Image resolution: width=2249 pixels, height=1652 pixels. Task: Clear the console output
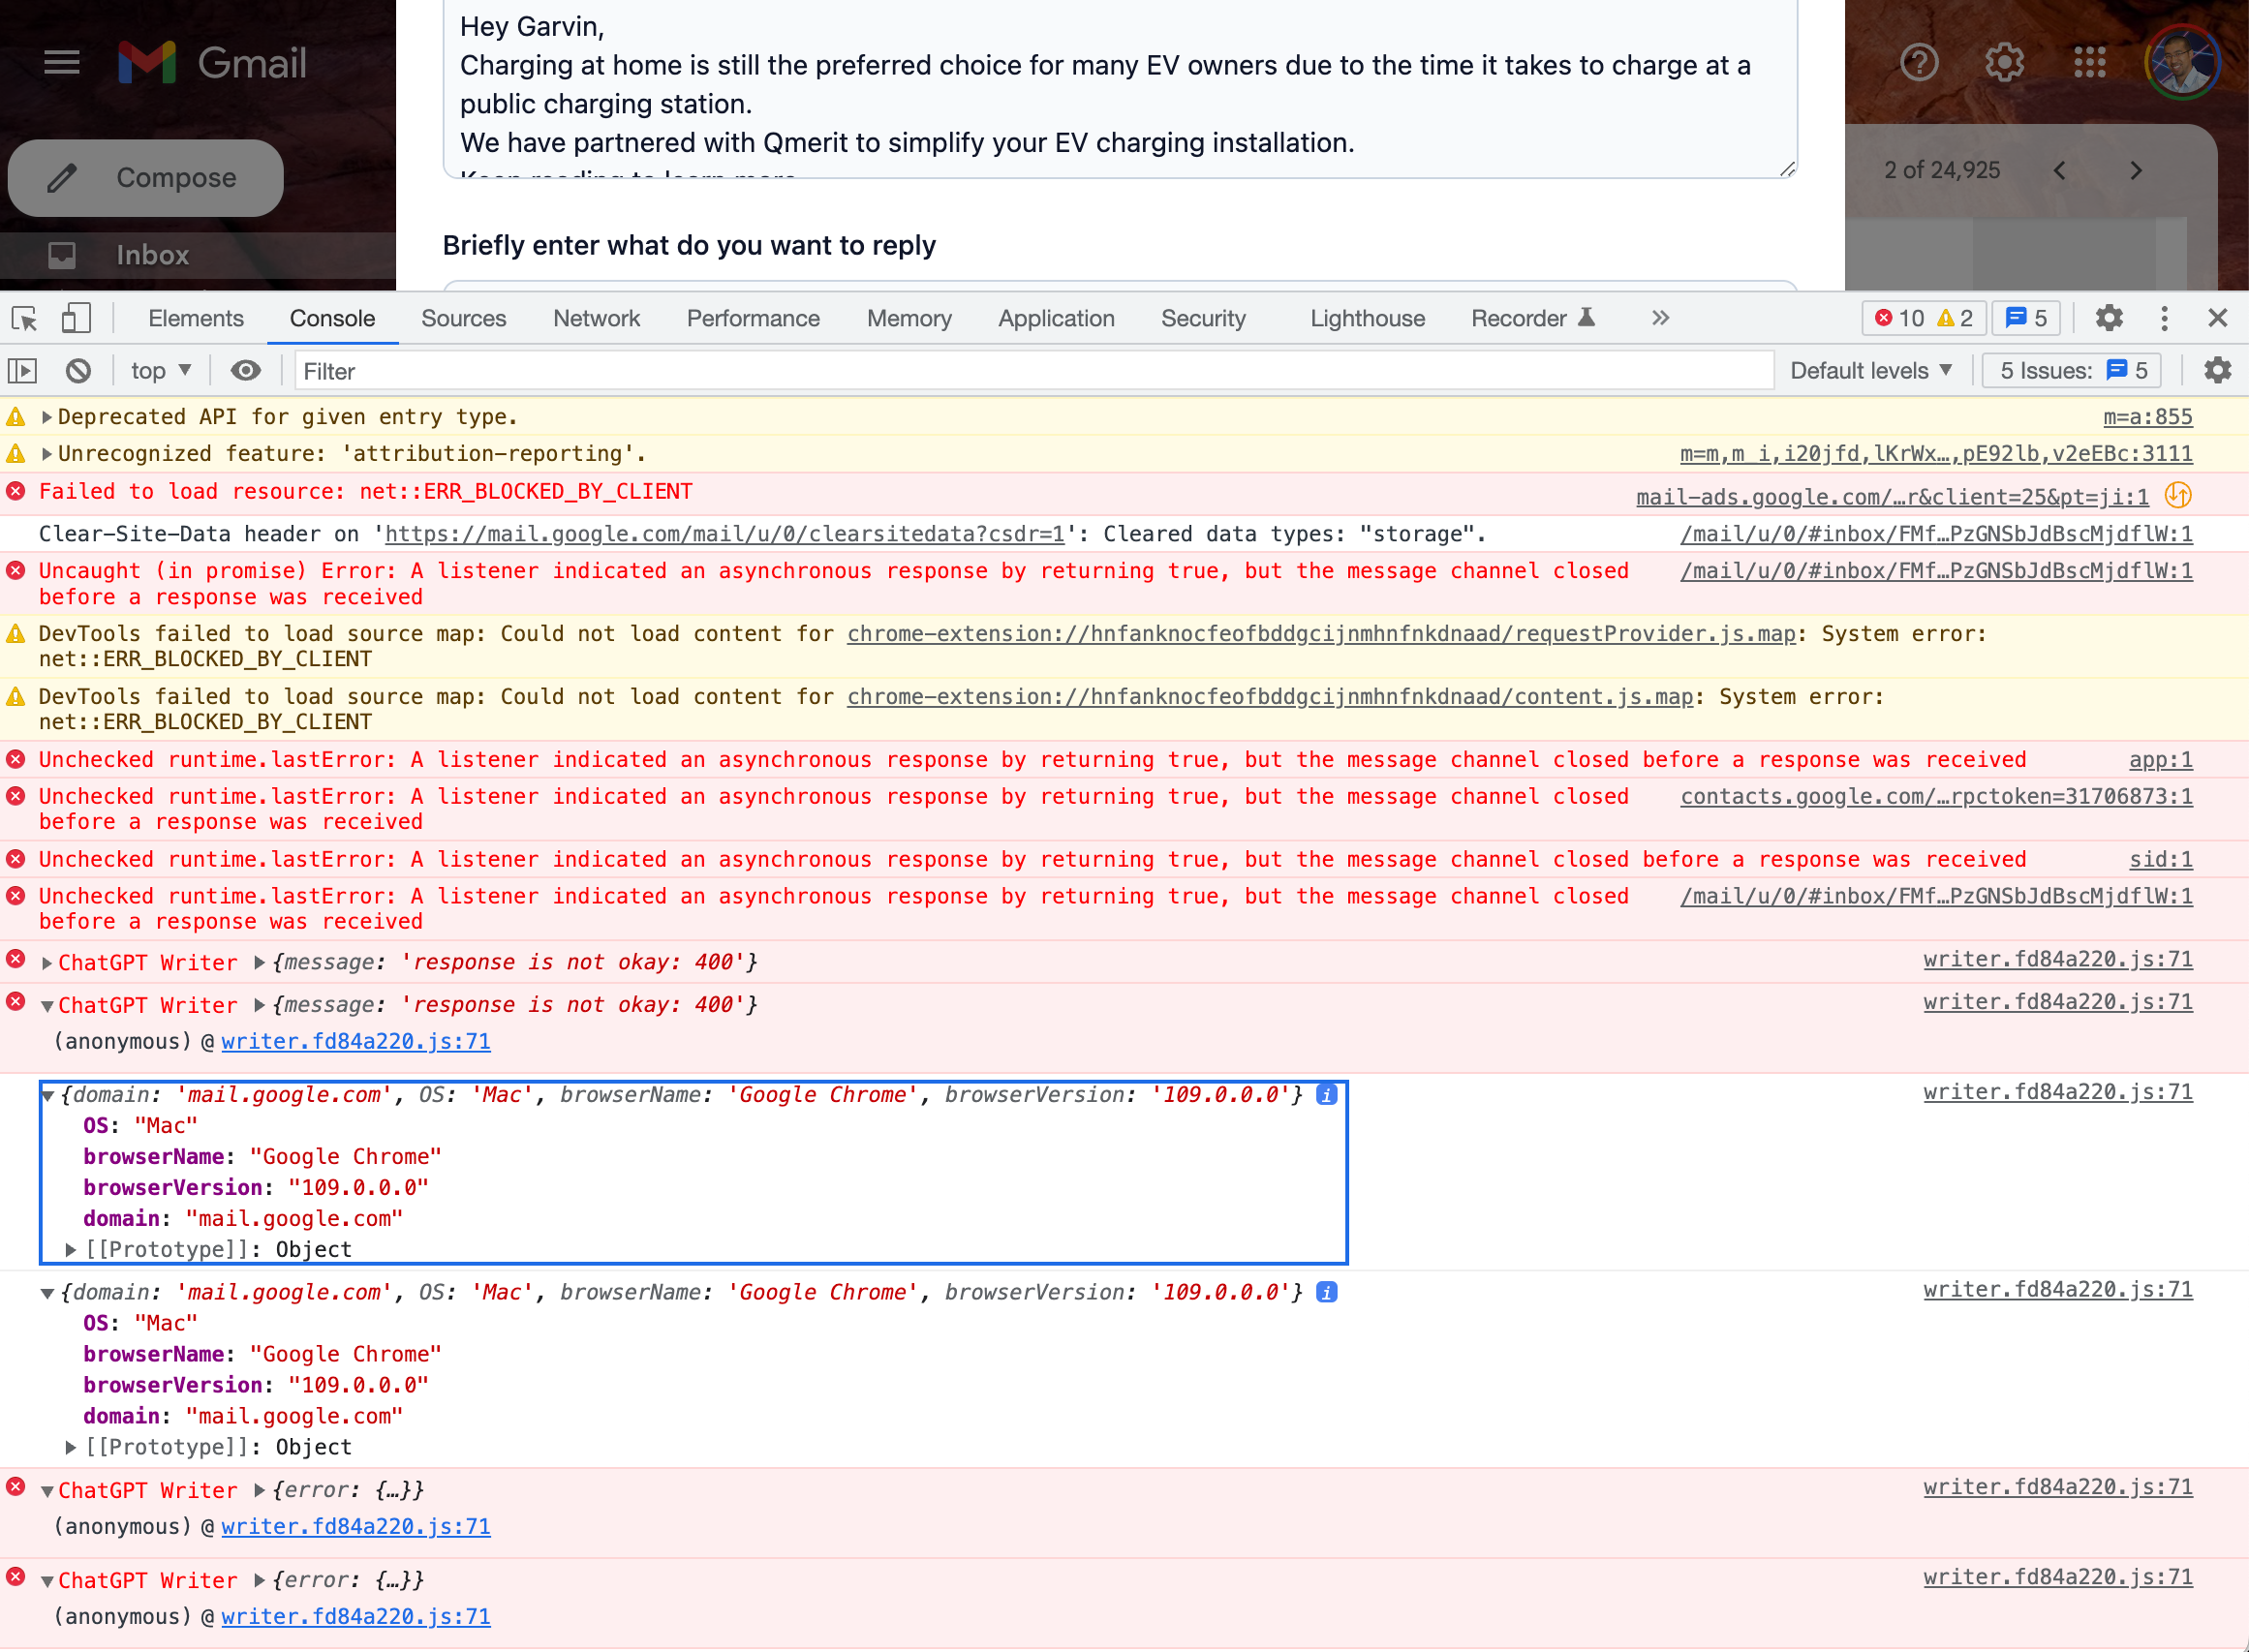point(78,370)
